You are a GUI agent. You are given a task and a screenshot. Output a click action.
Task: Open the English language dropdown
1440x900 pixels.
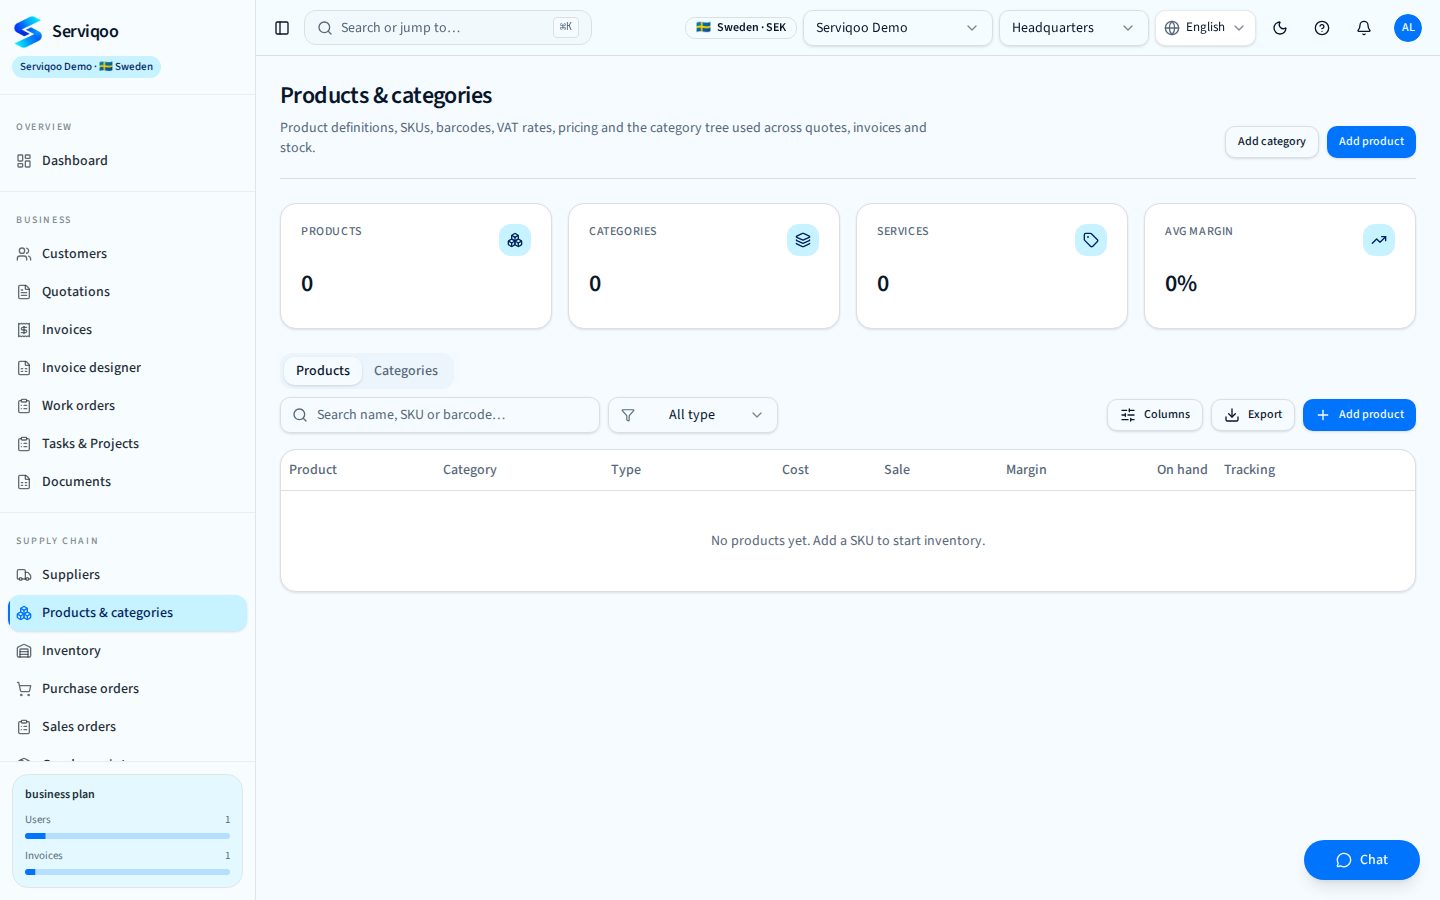click(1205, 28)
